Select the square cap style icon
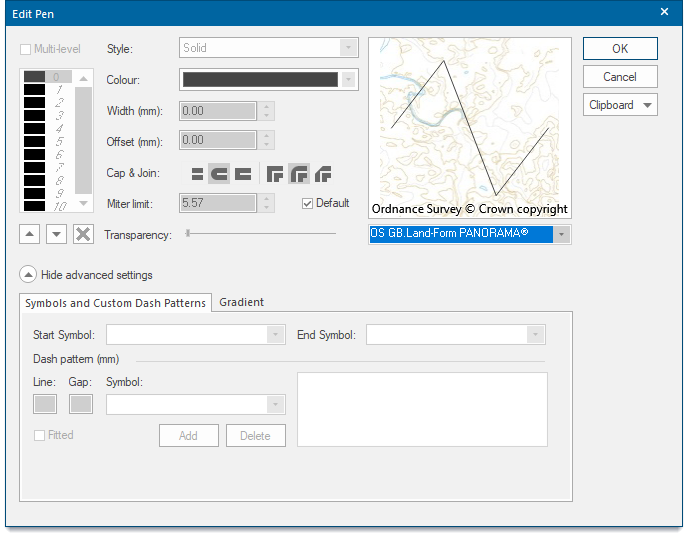 pos(243,174)
